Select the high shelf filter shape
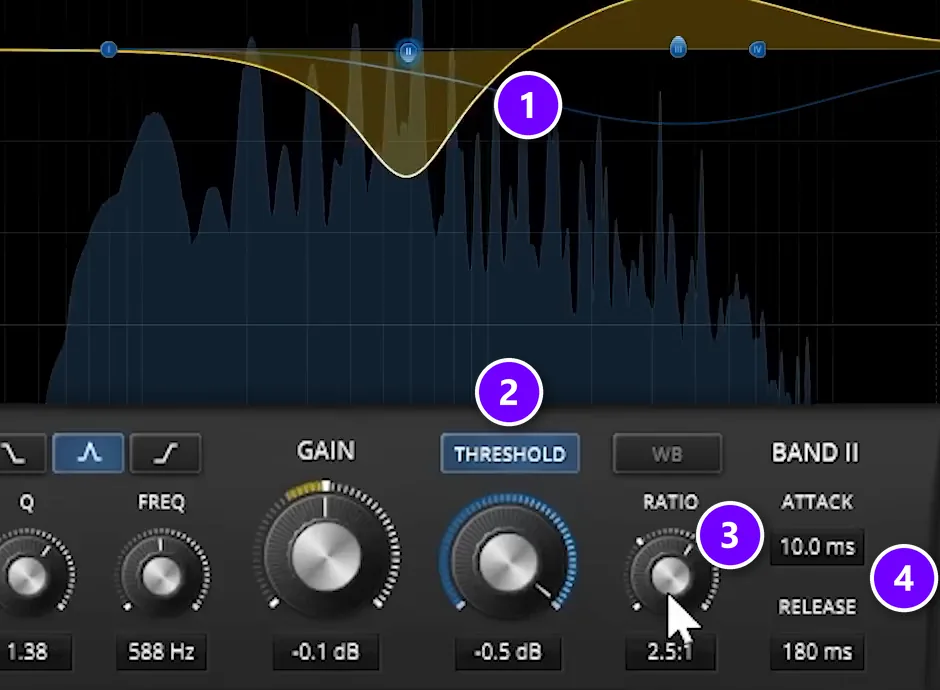Image resolution: width=940 pixels, height=690 pixels. pos(165,453)
